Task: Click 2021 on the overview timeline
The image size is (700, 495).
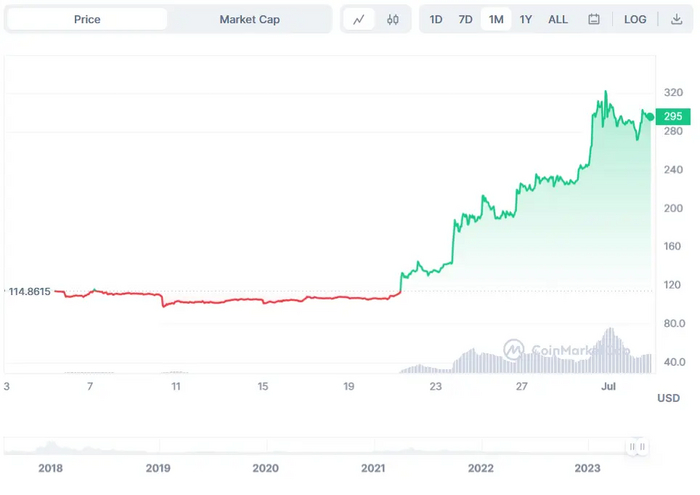Action: [373, 467]
